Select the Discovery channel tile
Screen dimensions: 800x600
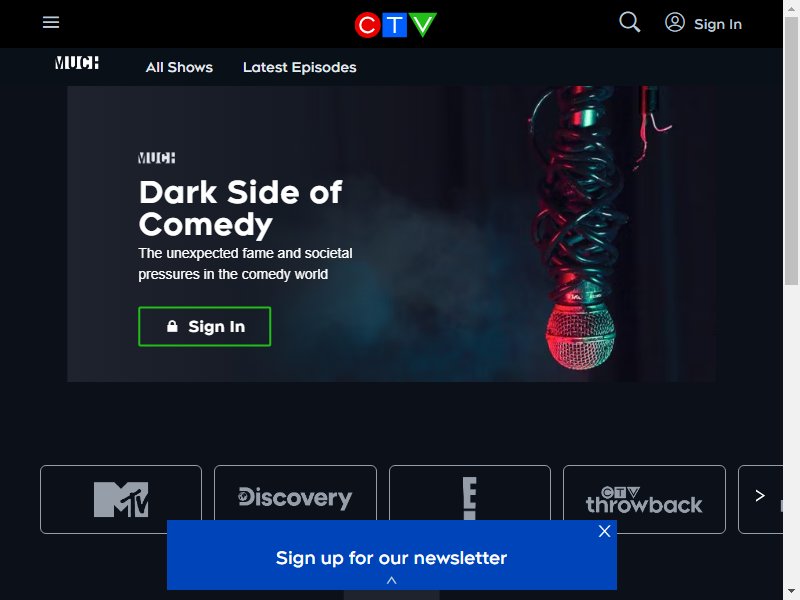[x=295, y=493]
